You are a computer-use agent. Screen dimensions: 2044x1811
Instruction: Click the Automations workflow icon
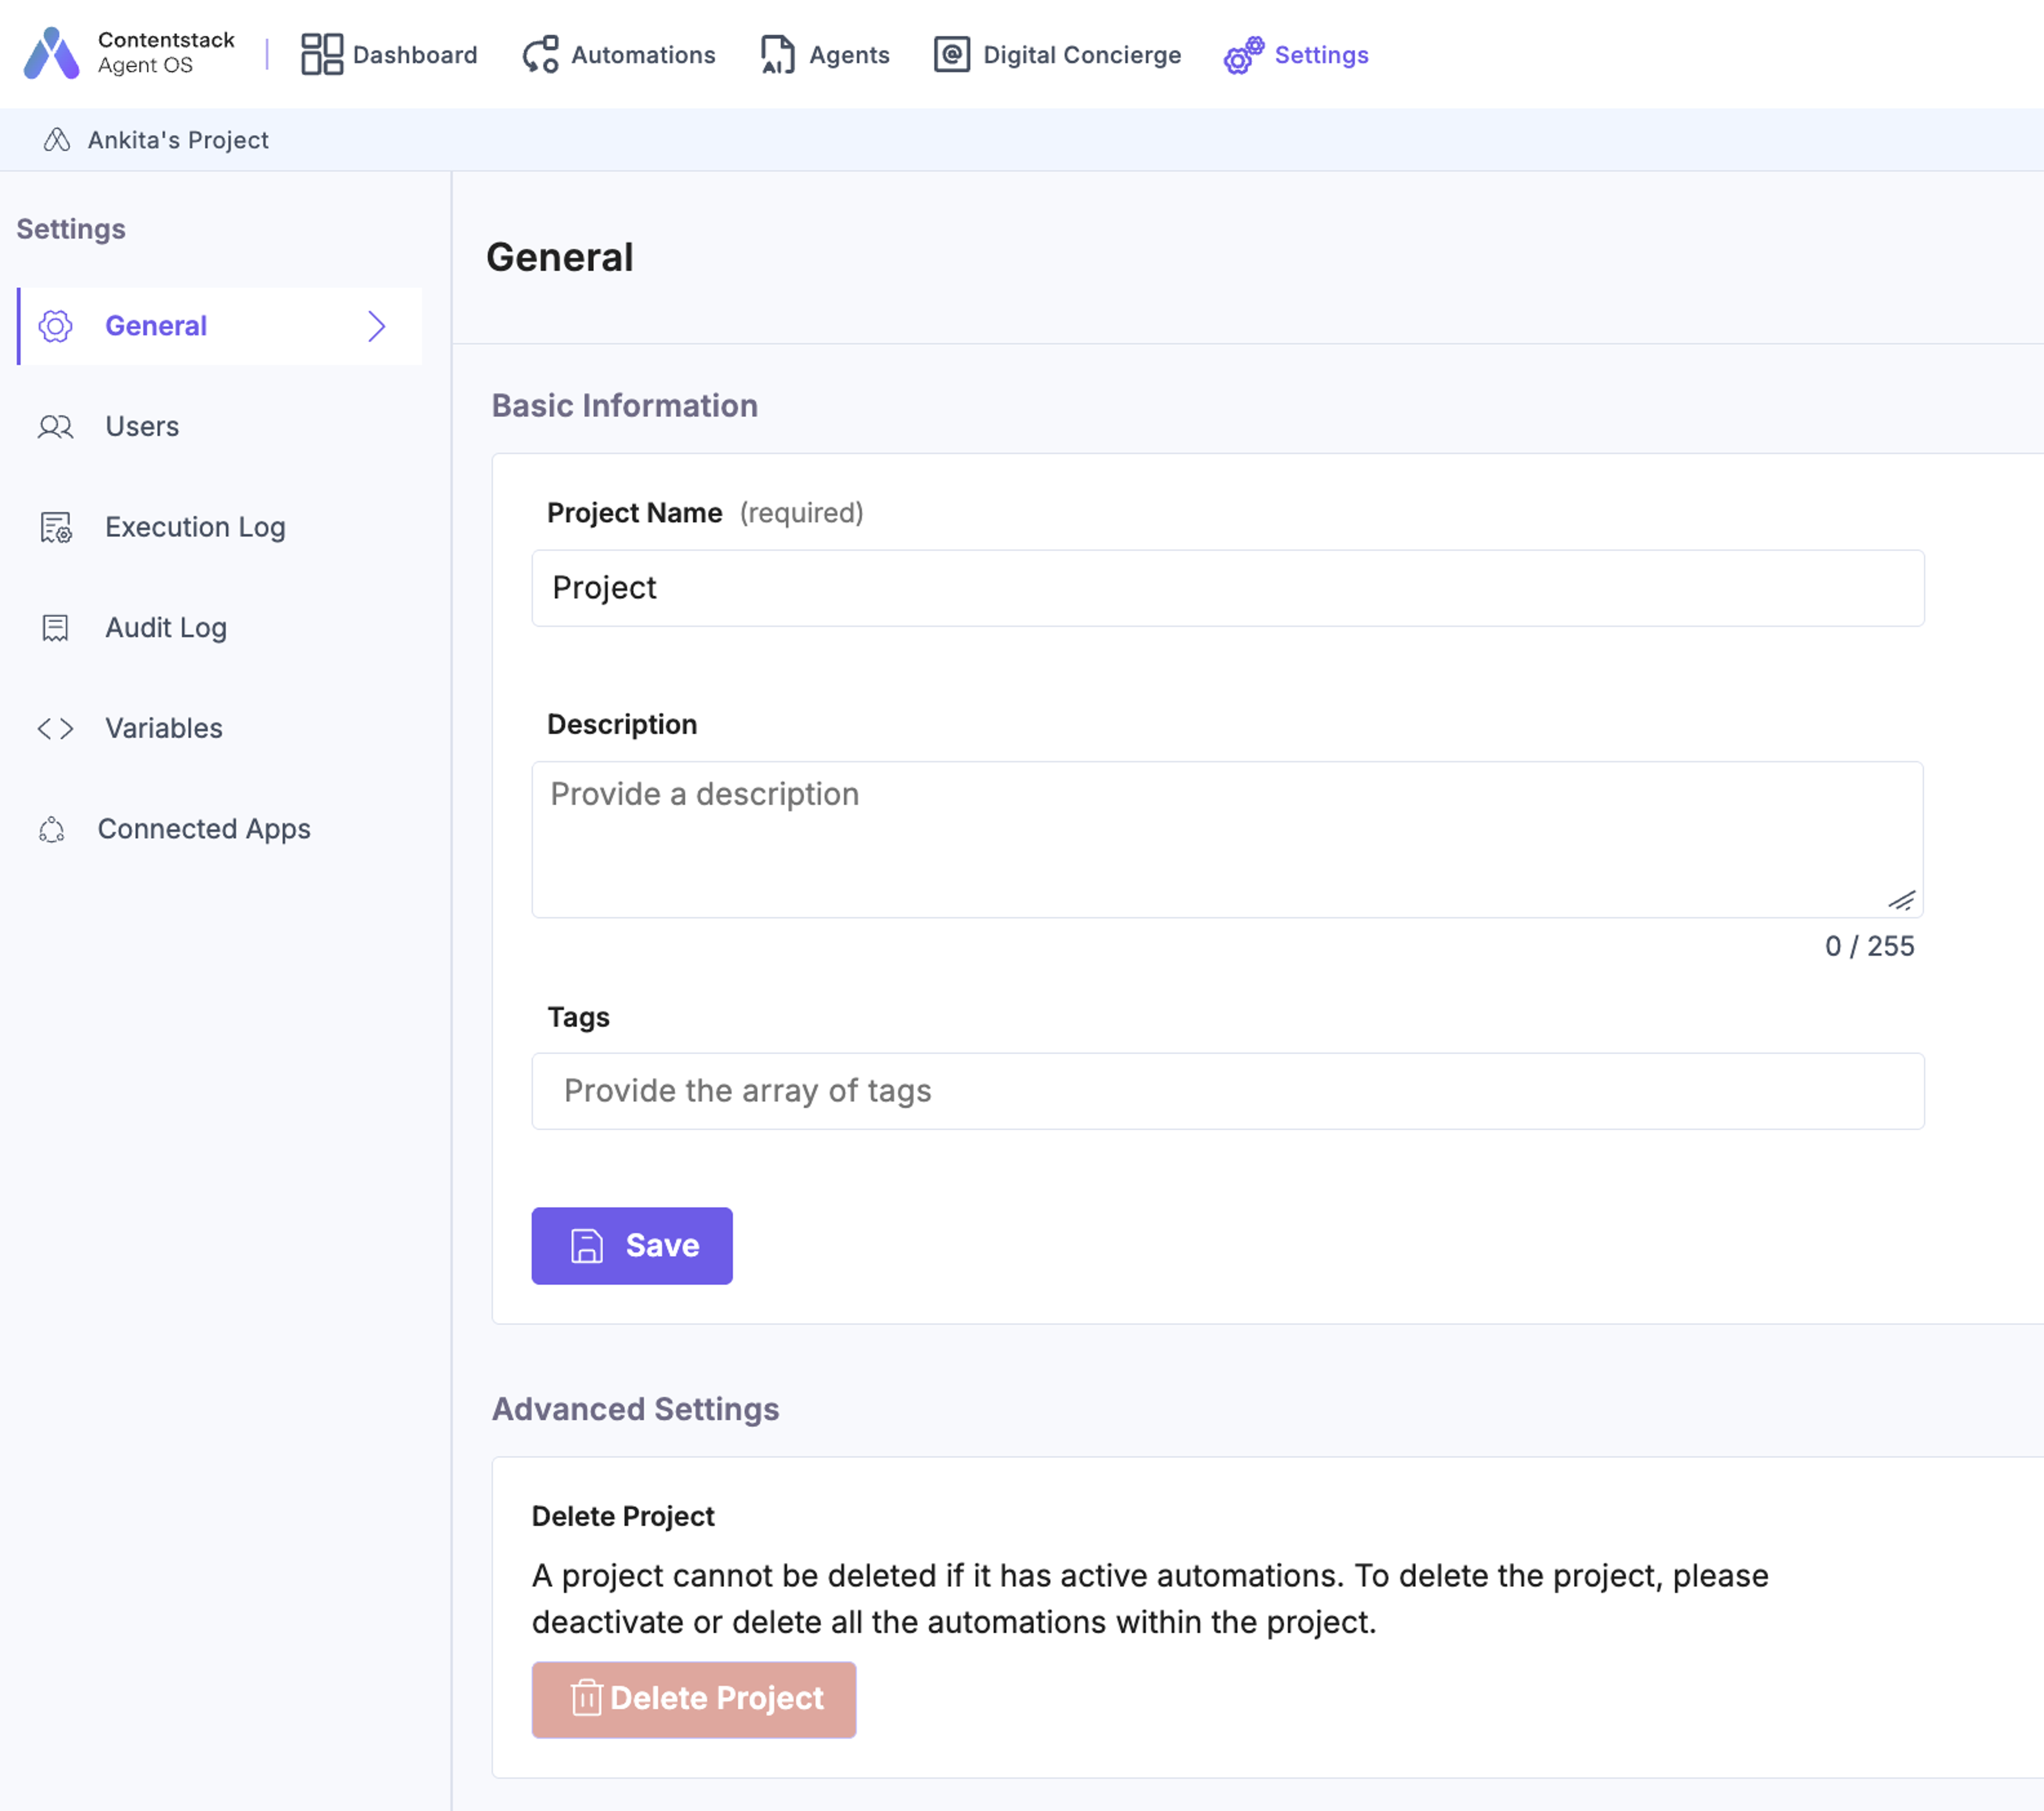click(540, 54)
